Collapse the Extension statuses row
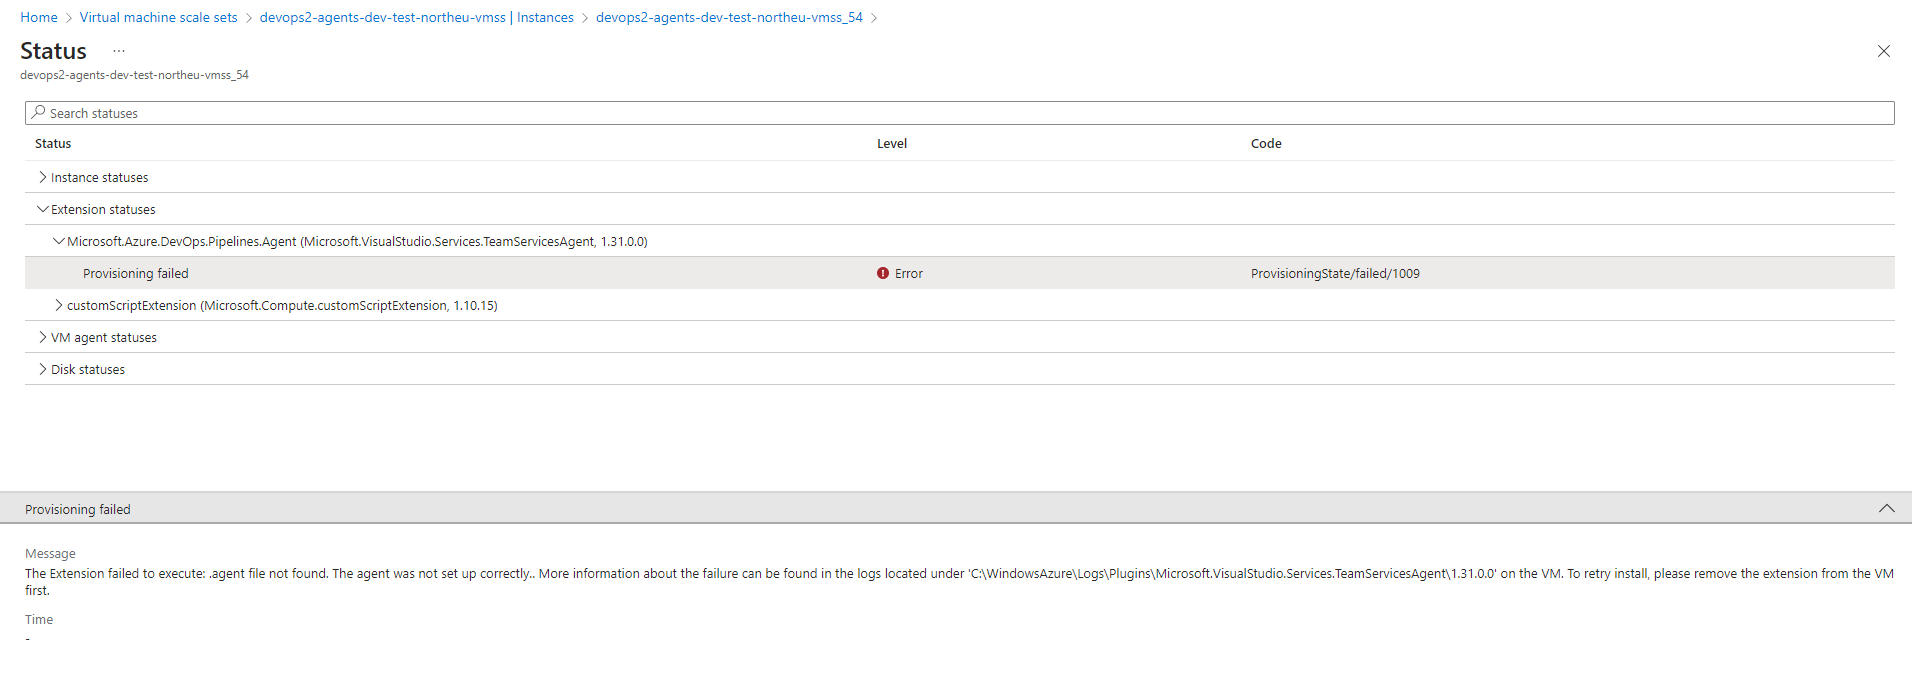Screen dimensions: 1912x679 [x=42, y=209]
